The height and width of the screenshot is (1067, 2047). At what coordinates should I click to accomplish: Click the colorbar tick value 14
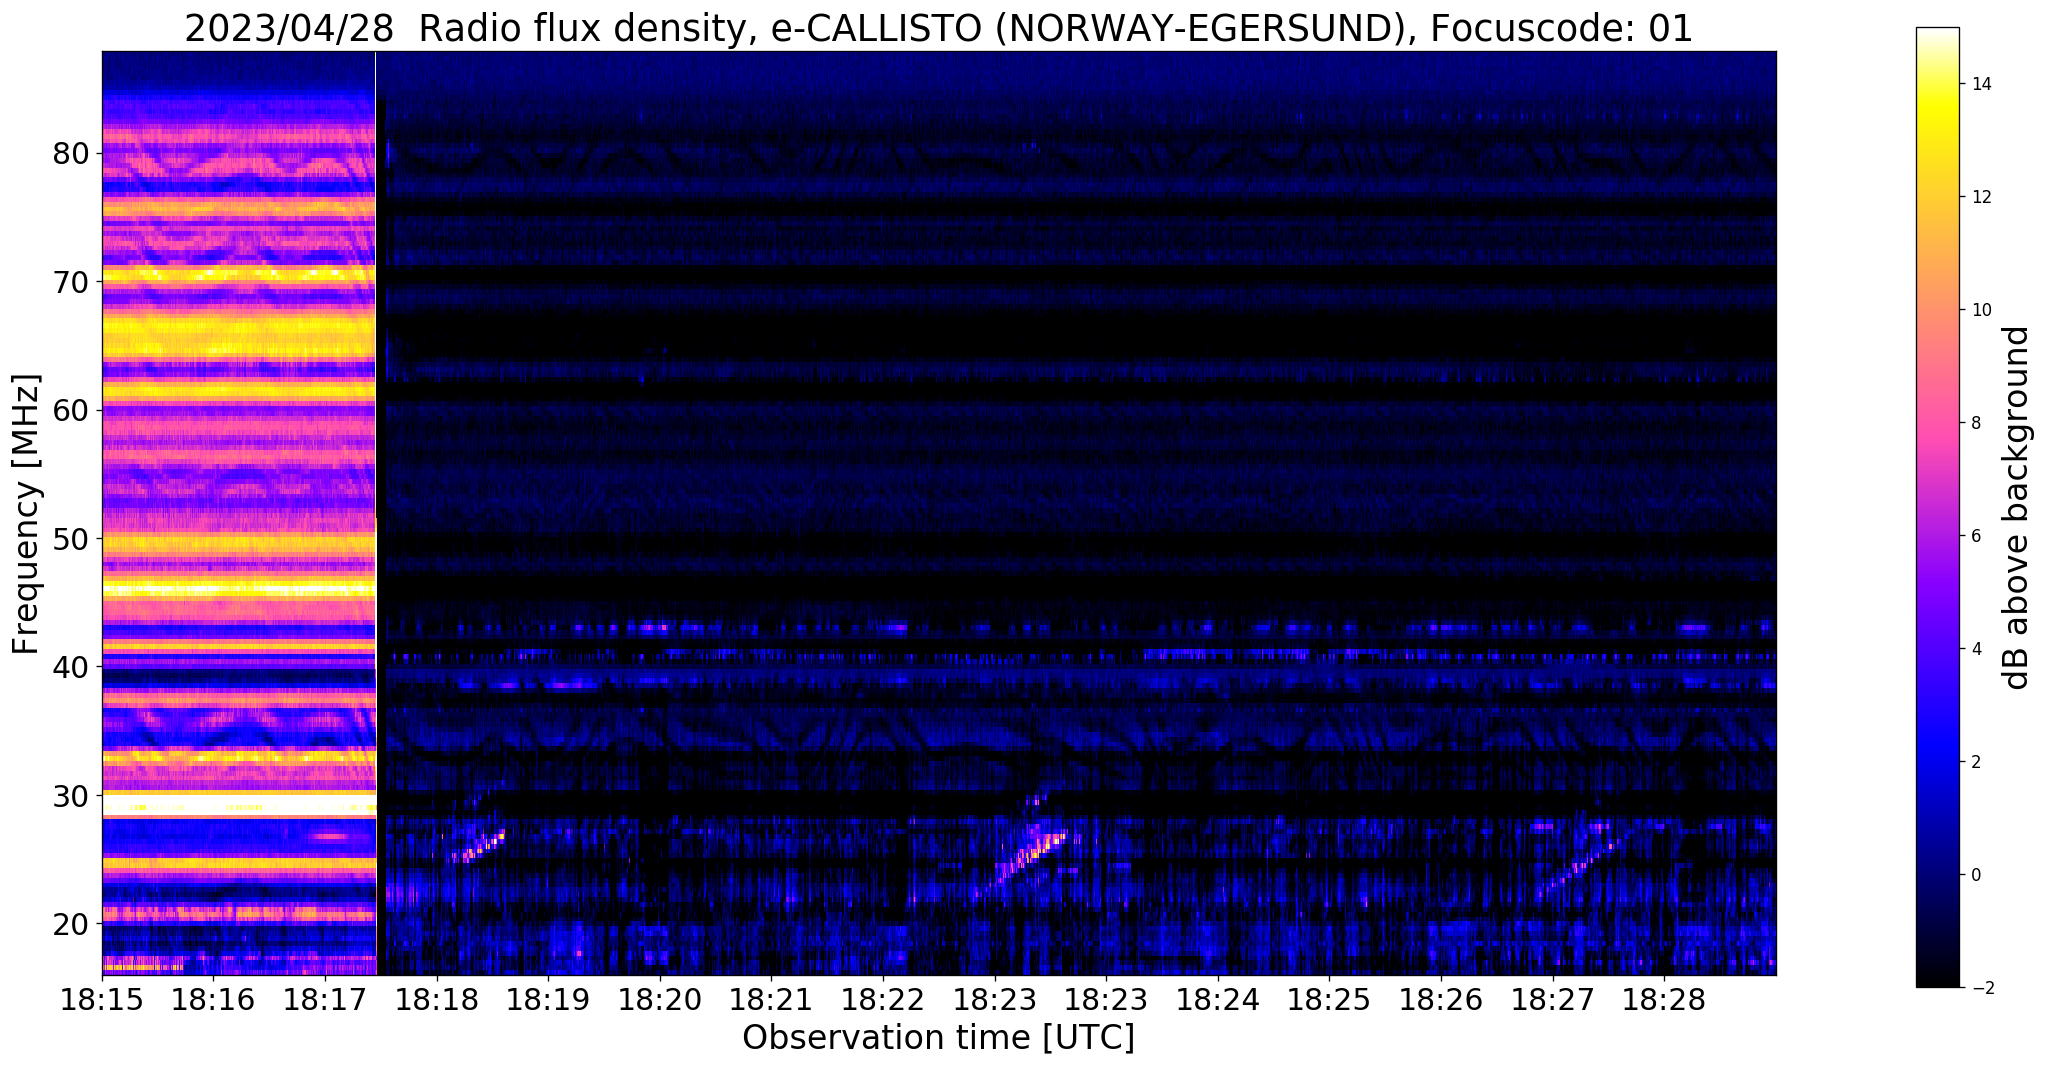(1981, 84)
